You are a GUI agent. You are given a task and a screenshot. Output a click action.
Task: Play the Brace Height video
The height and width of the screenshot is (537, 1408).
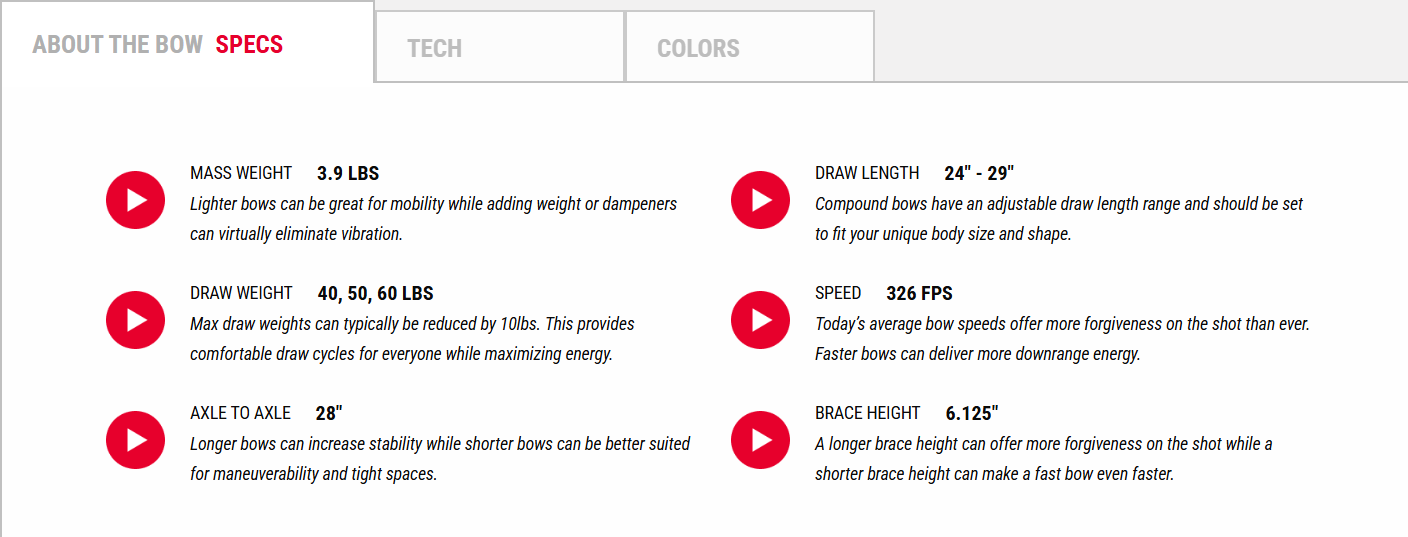click(x=760, y=440)
